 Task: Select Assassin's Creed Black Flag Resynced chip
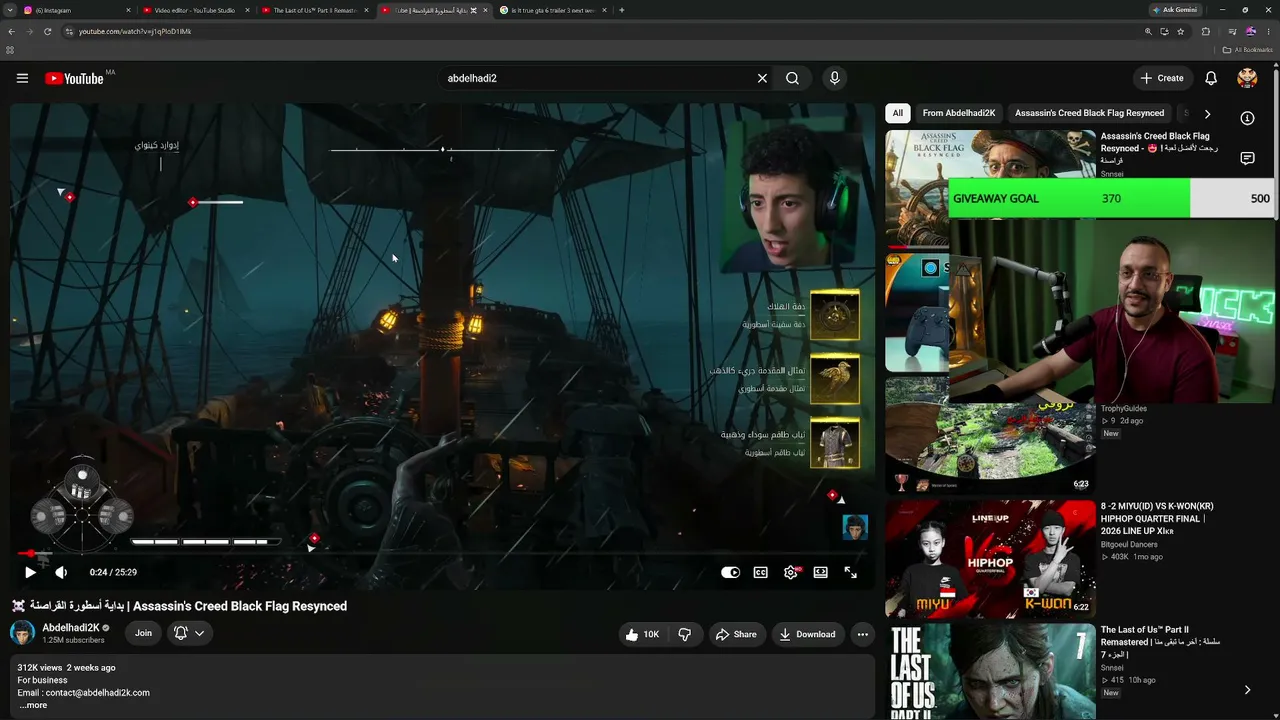(1089, 113)
